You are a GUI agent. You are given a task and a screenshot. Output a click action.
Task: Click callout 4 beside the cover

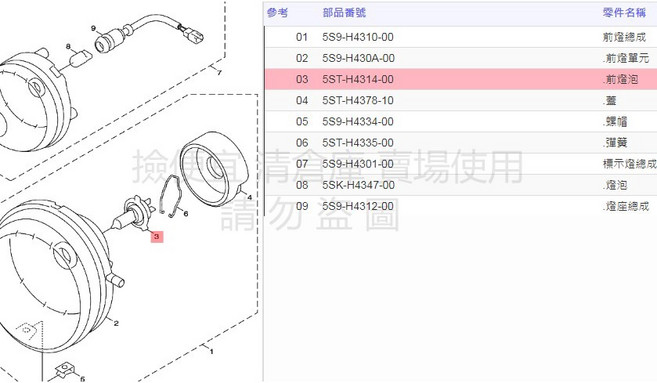click(250, 197)
